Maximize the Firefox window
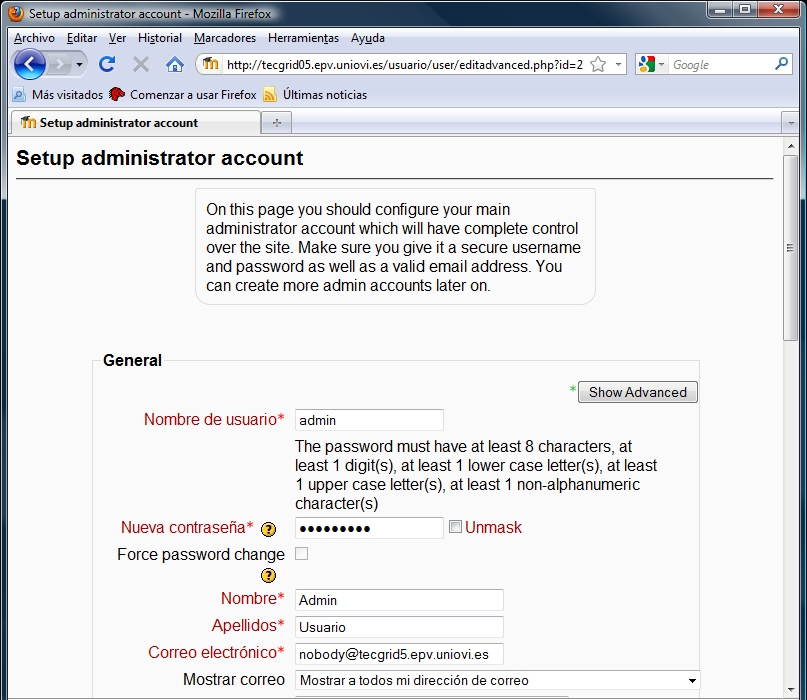Screen dimensions: 807x700 [745, 10]
